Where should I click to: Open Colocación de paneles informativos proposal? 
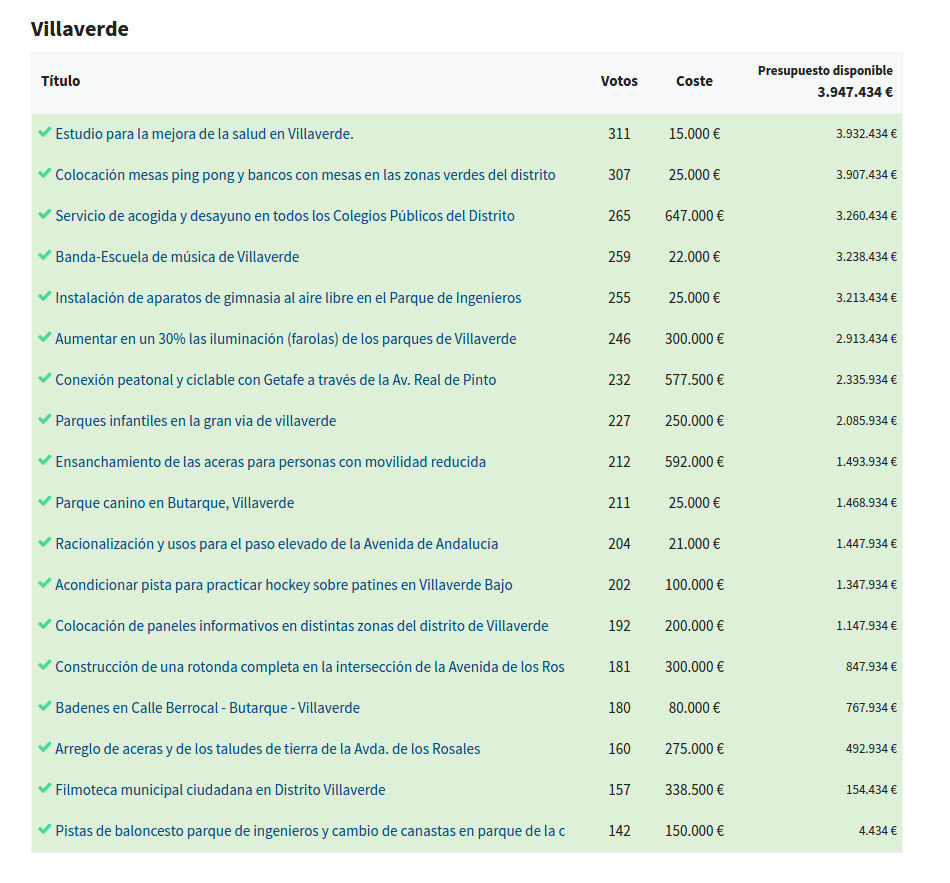(x=302, y=626)
